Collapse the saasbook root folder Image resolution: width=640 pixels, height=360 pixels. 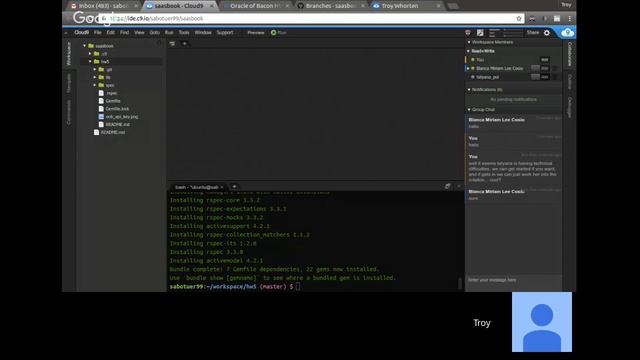(x=84, y=46)
